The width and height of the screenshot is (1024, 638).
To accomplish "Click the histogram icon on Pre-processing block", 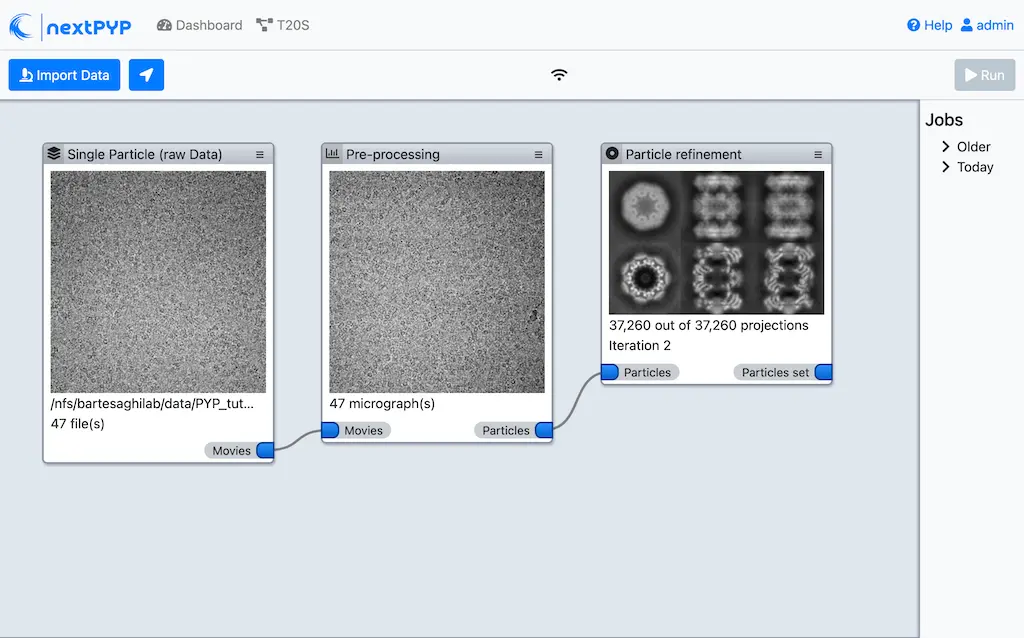I will 335,154.
